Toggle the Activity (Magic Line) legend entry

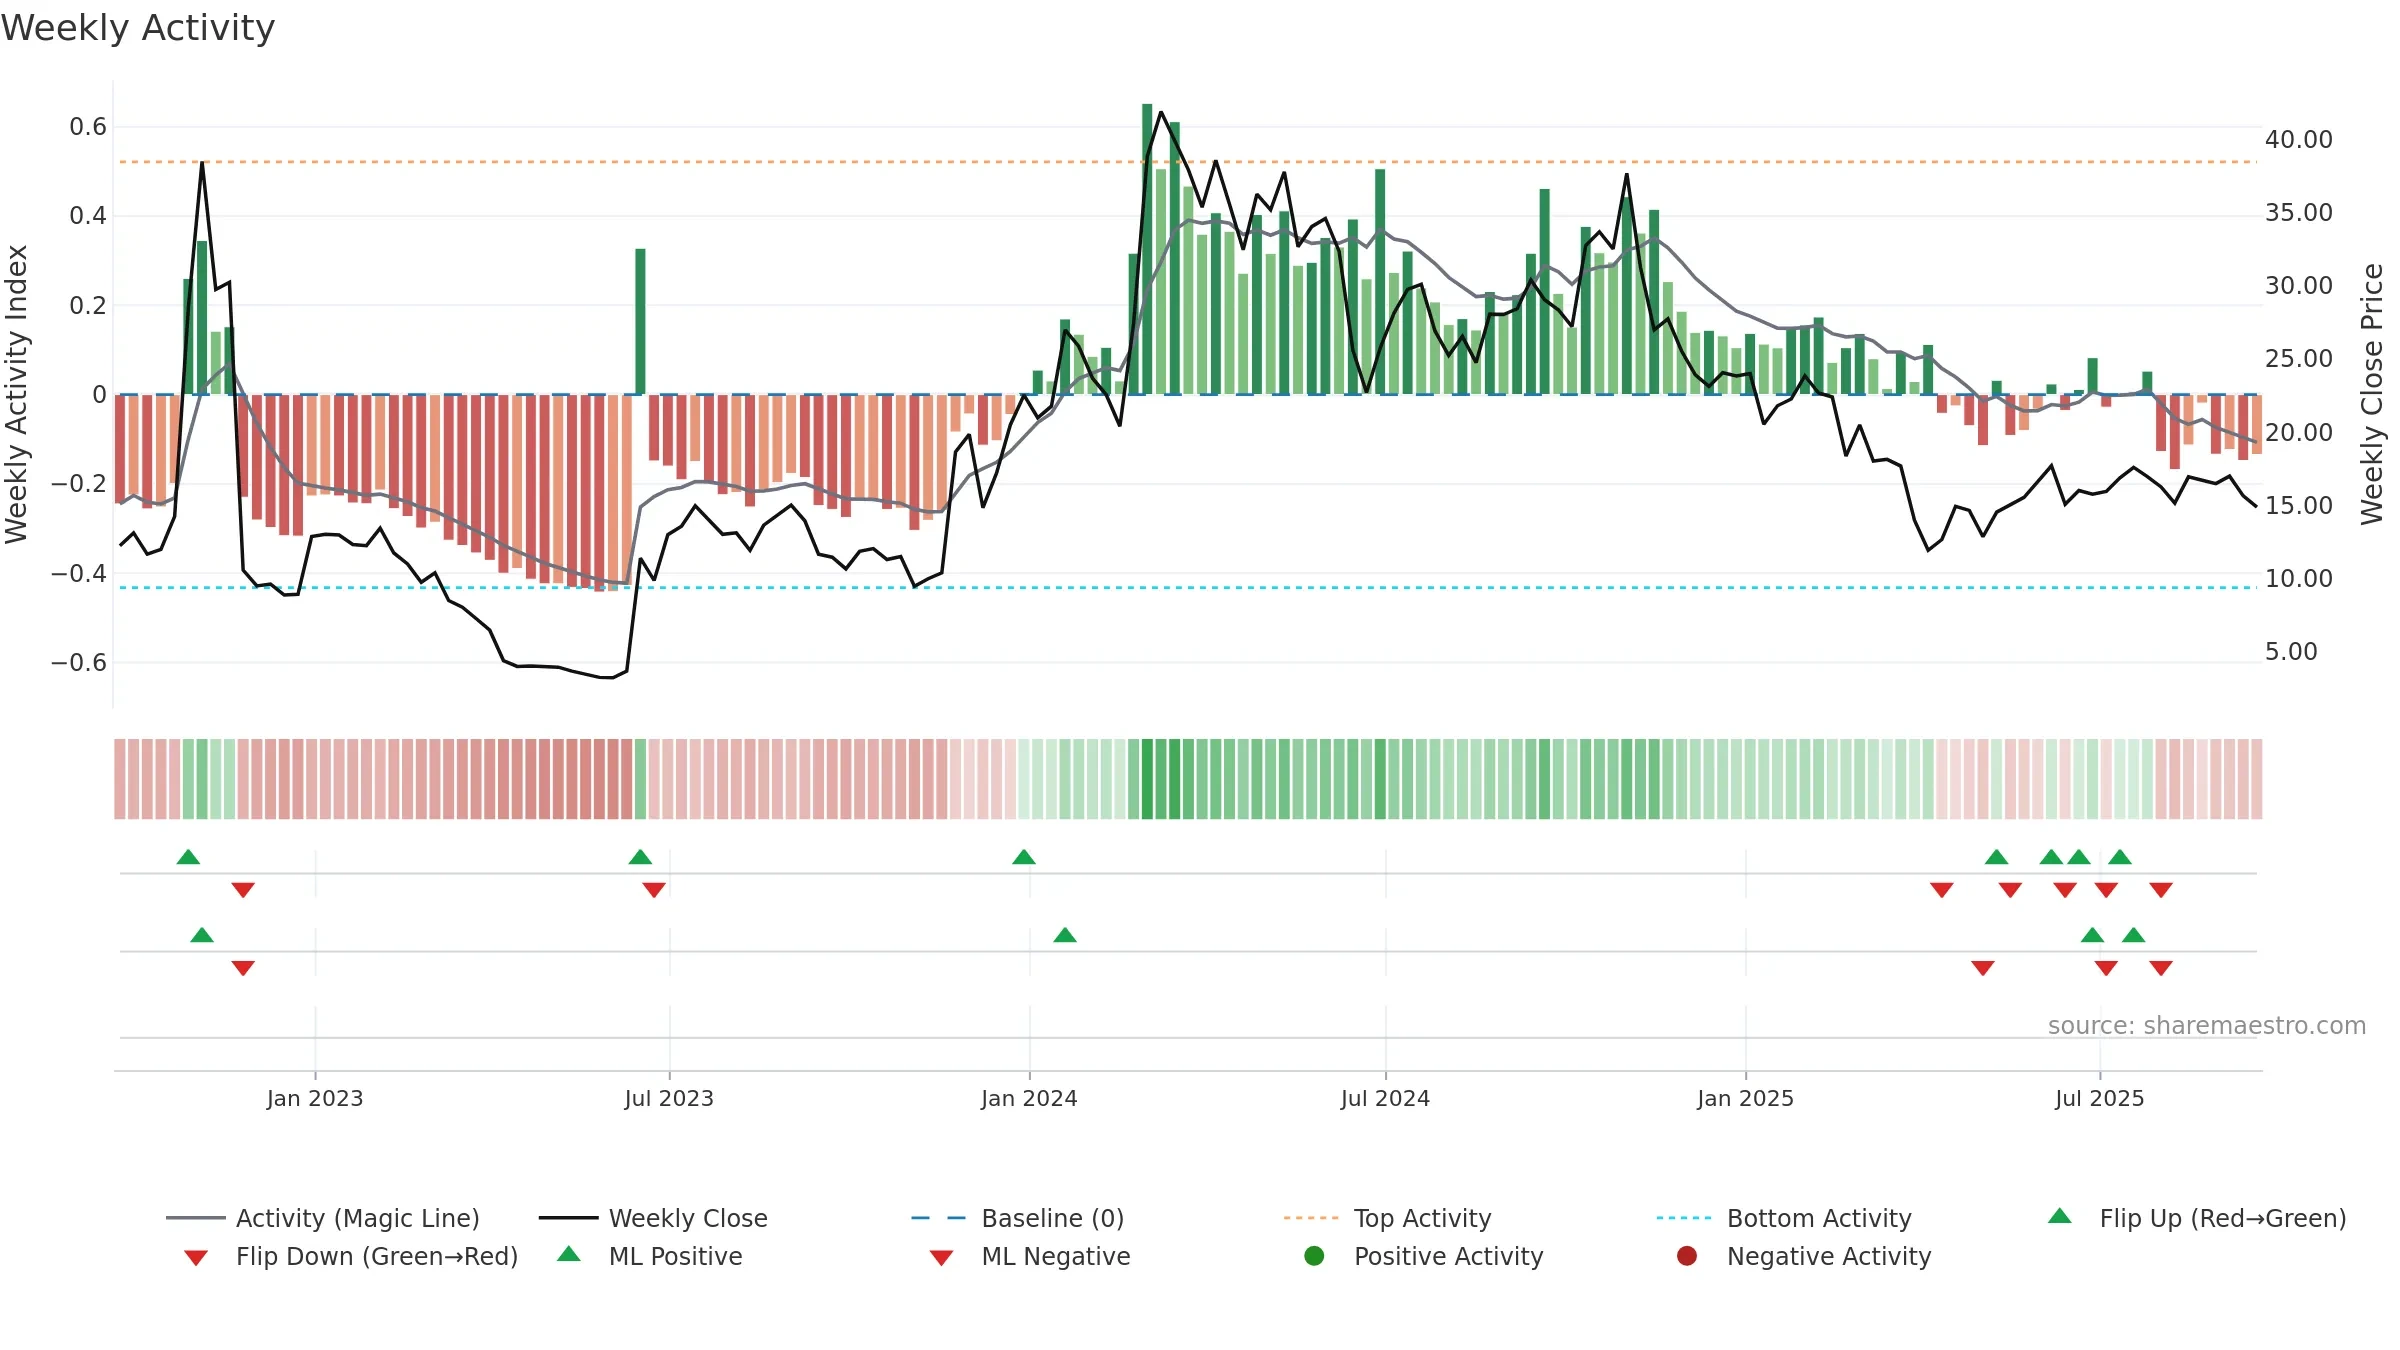pyautogui.click(x=323, y=1218)
